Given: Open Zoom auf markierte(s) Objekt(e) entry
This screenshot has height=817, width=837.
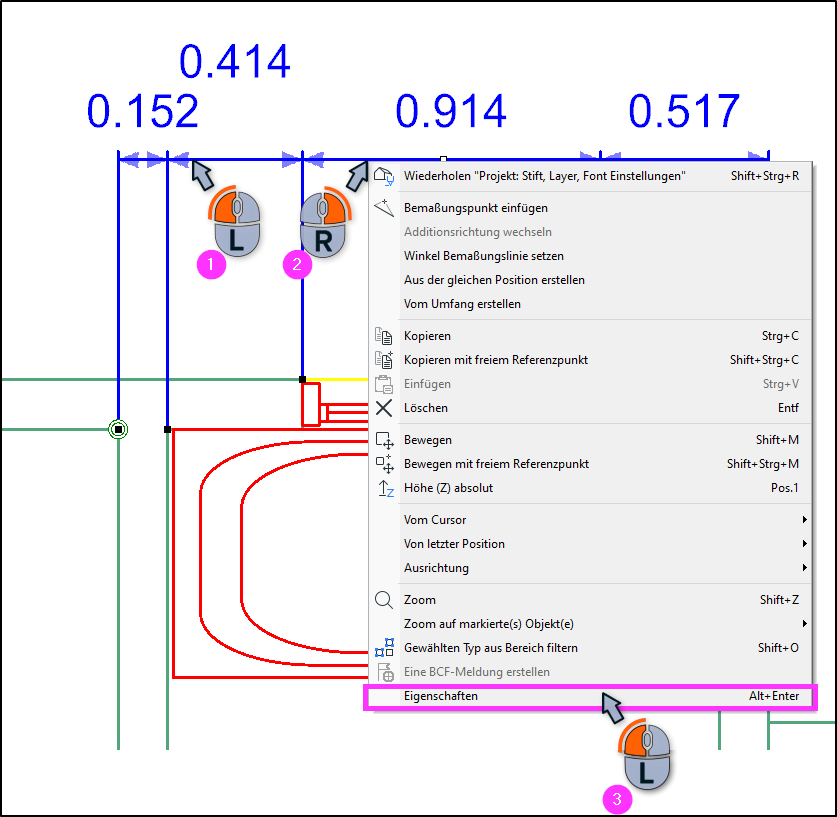Looking at the screenshot, I should [x=590, y=624].
